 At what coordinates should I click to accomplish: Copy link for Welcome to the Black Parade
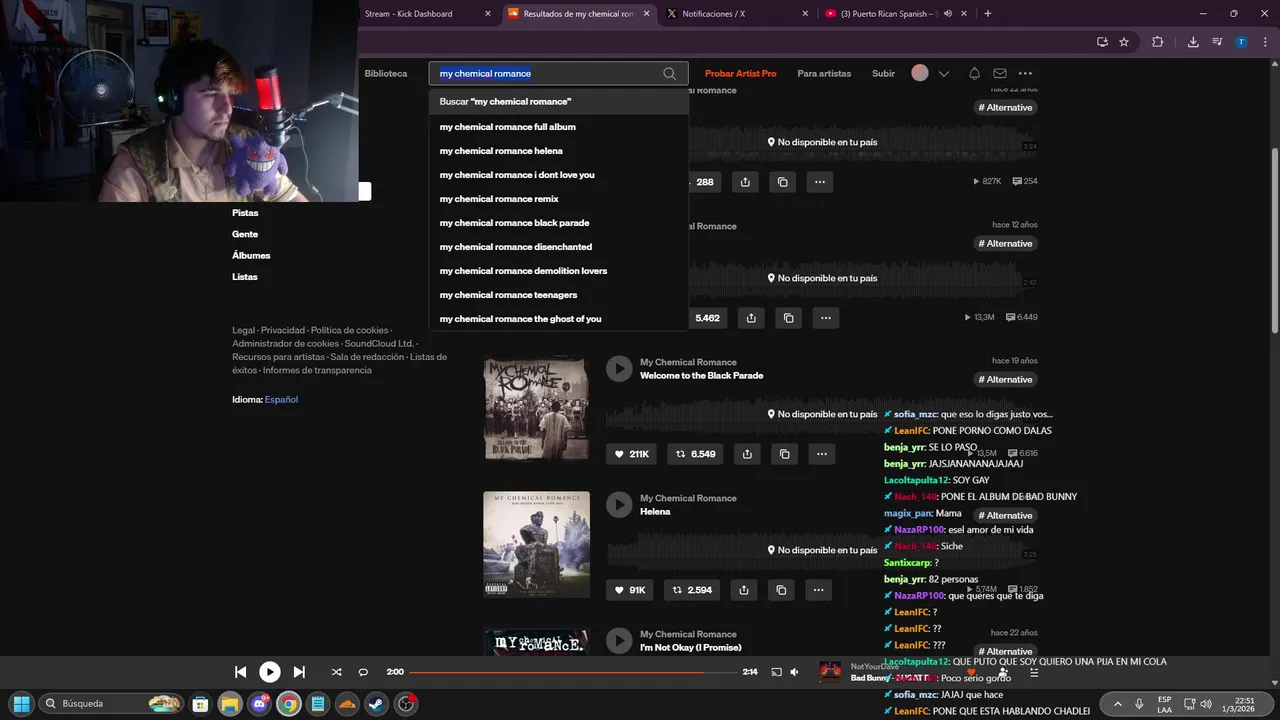click(784, 454)
